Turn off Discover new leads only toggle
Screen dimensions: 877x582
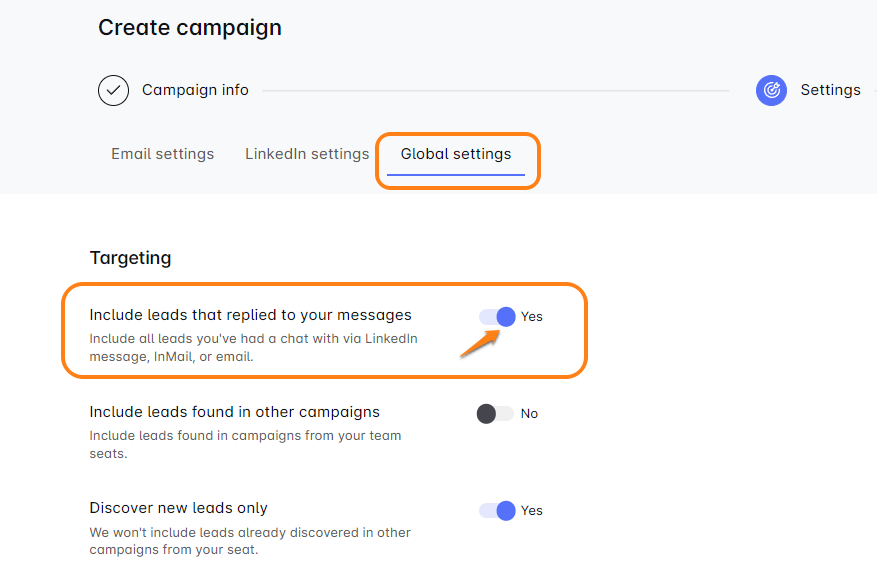497,511
